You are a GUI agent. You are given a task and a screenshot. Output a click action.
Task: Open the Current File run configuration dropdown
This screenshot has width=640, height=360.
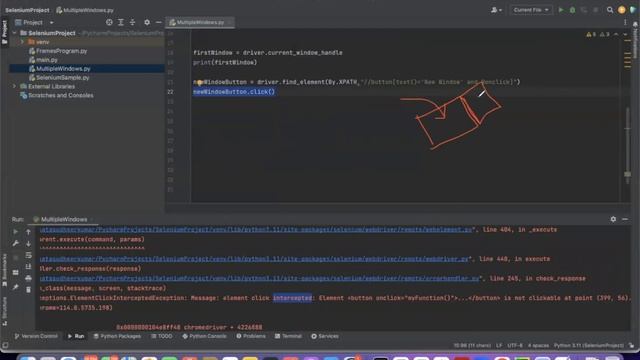click(531, 10)
